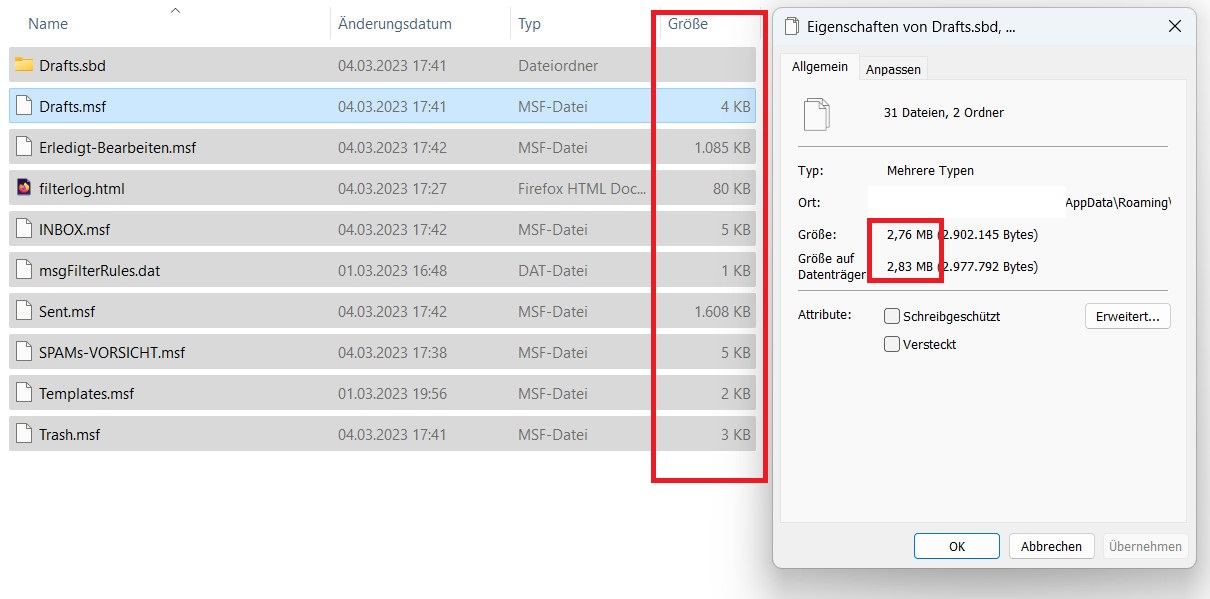Viewport: 1210px width, 599px height.
Task: Click the document icon in the dialog title bar
Action: coord(792,27)
